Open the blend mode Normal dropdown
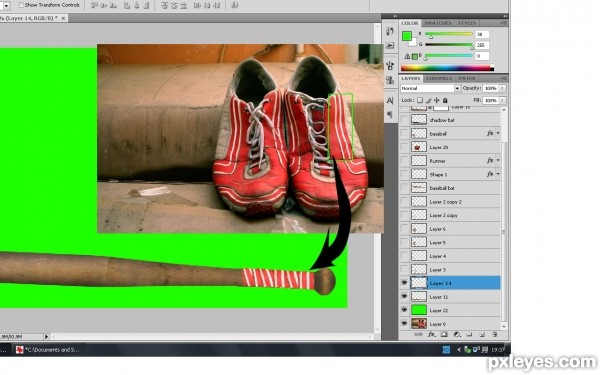This screenshot has height=375, width=600. (x=430, y=88)
